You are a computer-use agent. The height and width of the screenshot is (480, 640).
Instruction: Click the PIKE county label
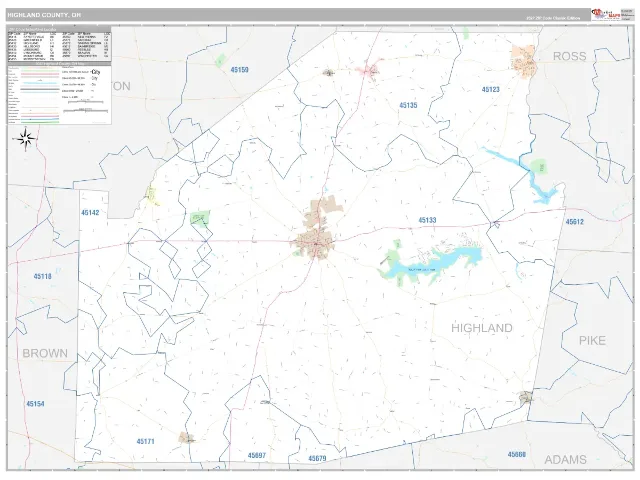click(x=592, y=340)
